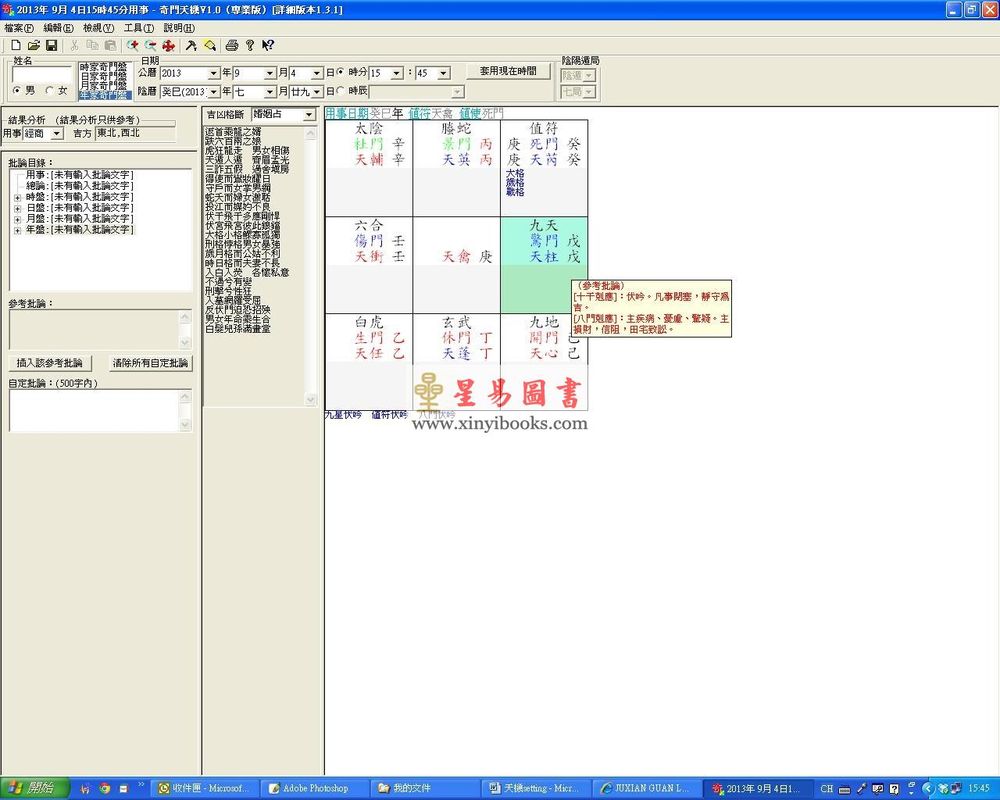1000x800 pixels.
Task: Select the 男 radio button
Action: point(17,91)
